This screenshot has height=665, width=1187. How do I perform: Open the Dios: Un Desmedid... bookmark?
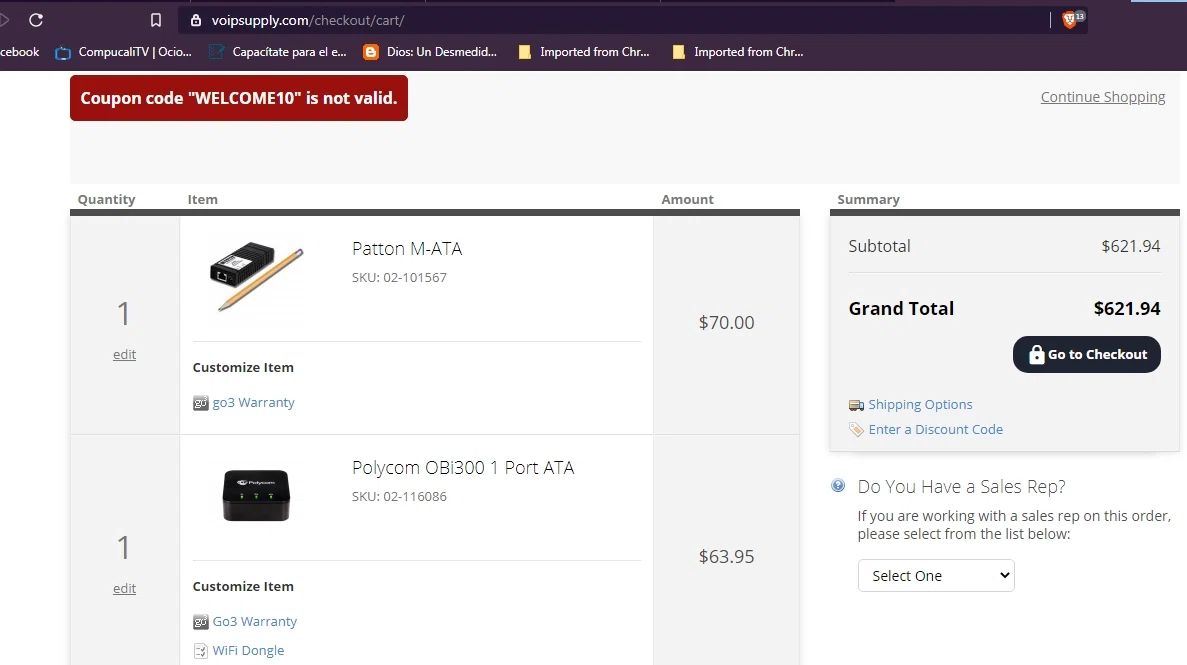(430, 52)
